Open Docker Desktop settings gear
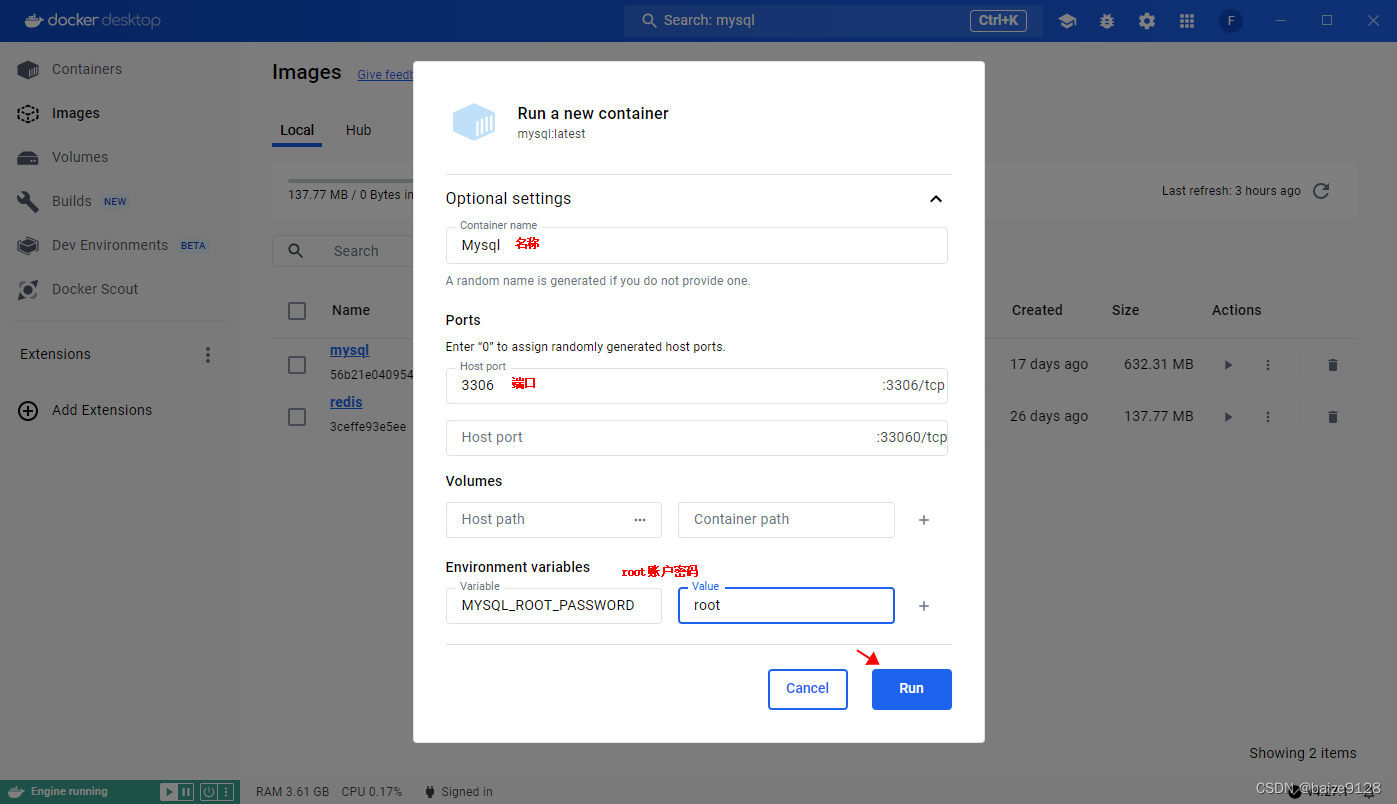This screenshot has width=1397, height=804. (x=1147, y=21)
